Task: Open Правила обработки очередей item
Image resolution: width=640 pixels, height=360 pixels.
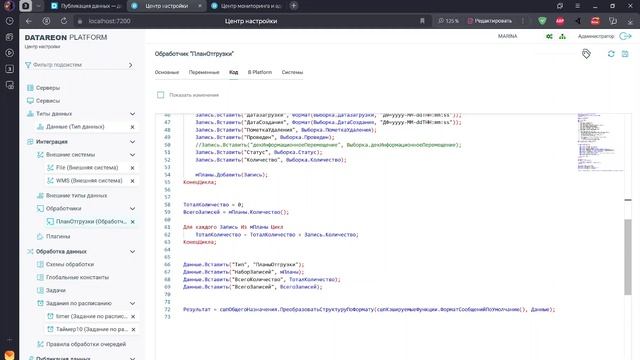Action: coord(86,344)
